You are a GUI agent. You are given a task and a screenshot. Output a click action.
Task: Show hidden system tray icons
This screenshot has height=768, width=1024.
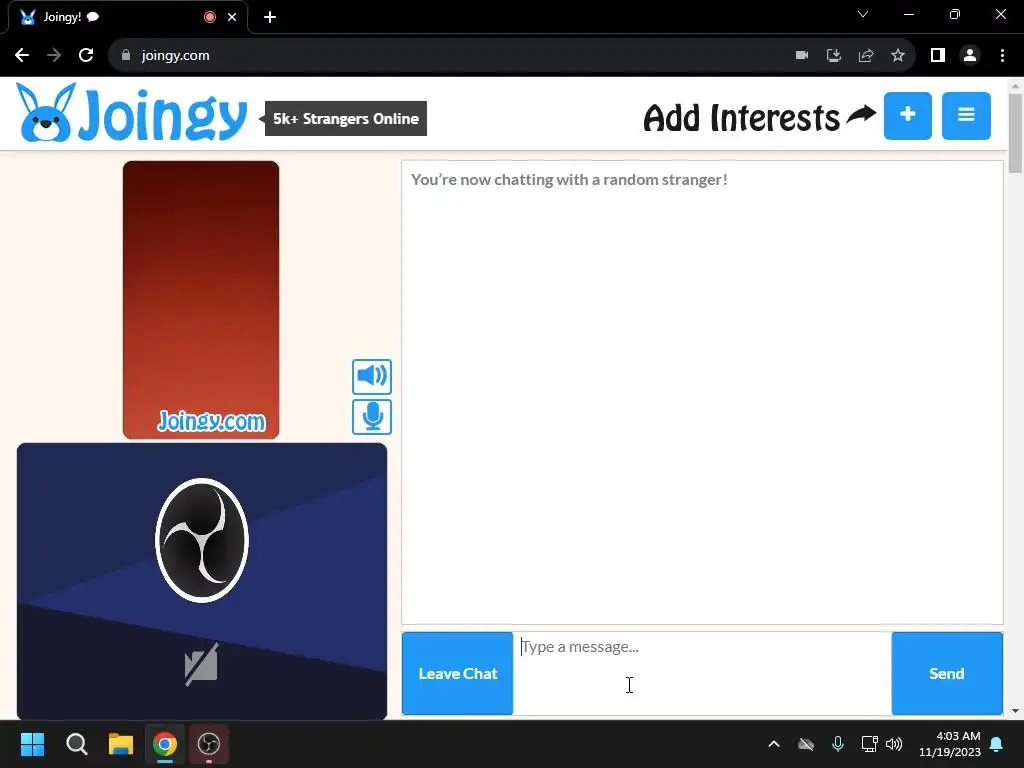point(774,744)
